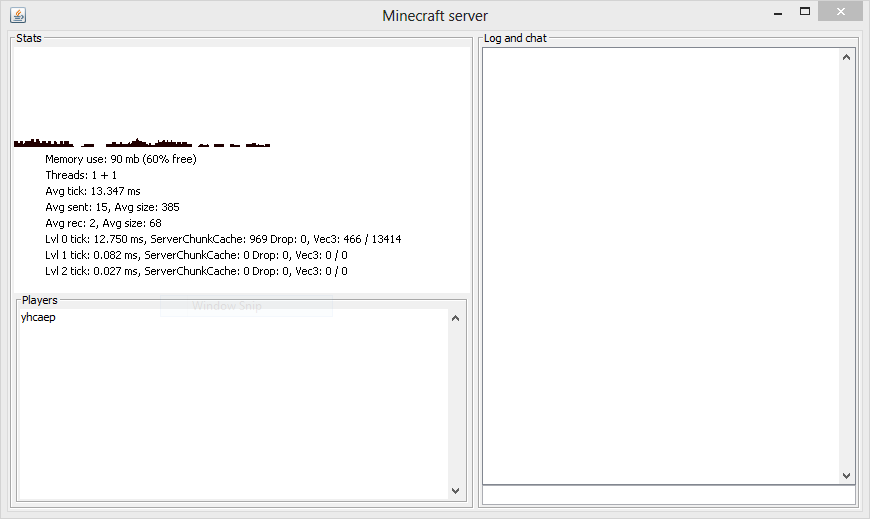The width and height of the screenshot is (870, 519).
Task: Click the Players list scroll-down arrow
Action: click(x=456, y=491)
